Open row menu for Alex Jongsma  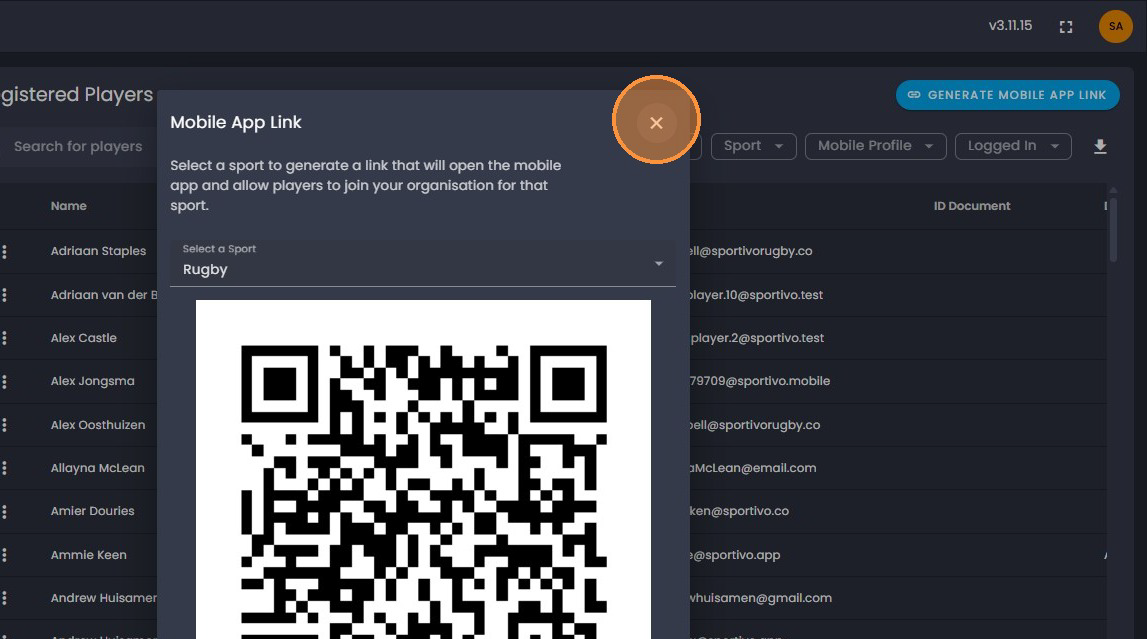point(4,382)
